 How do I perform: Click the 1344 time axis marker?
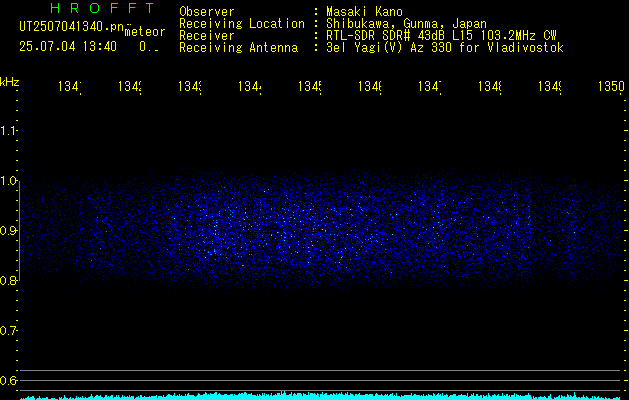250,87
